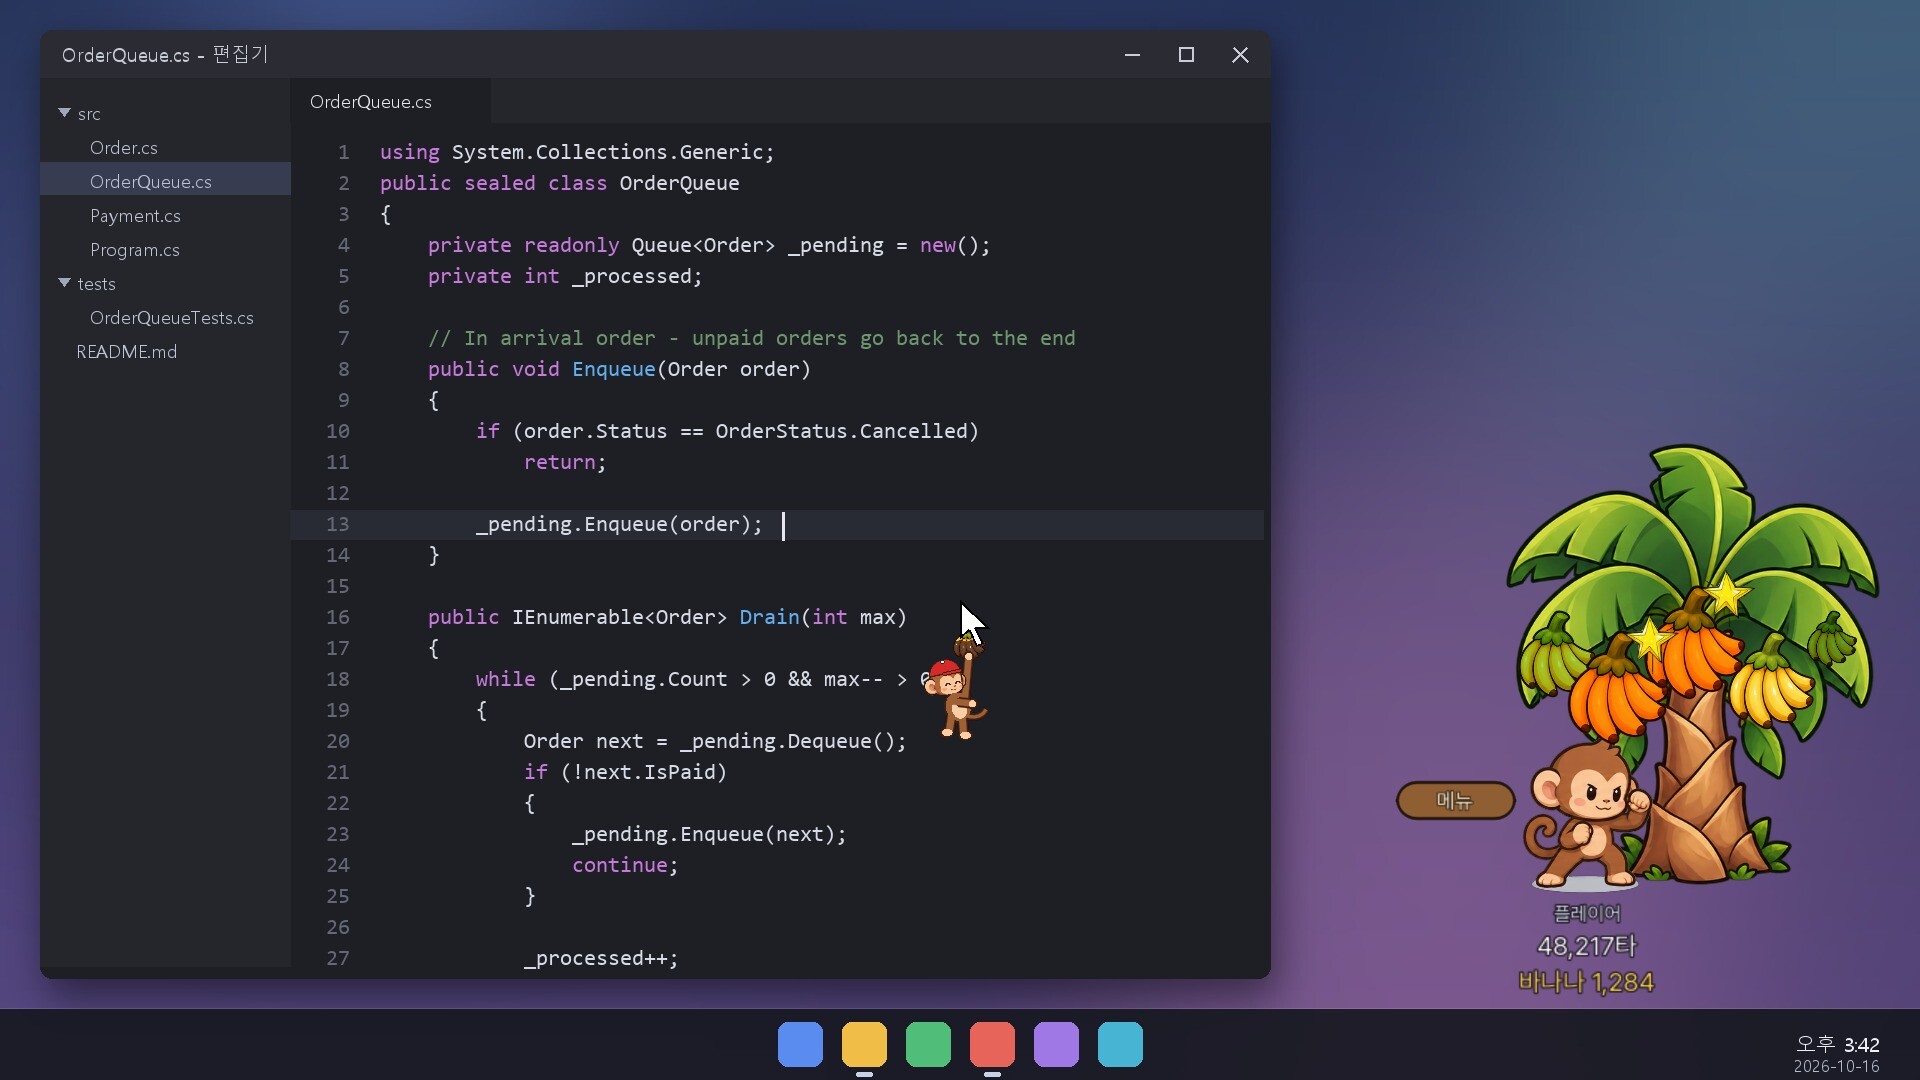
Task: Open README.md in the sidebar
Action: click(x=127, y=351)
